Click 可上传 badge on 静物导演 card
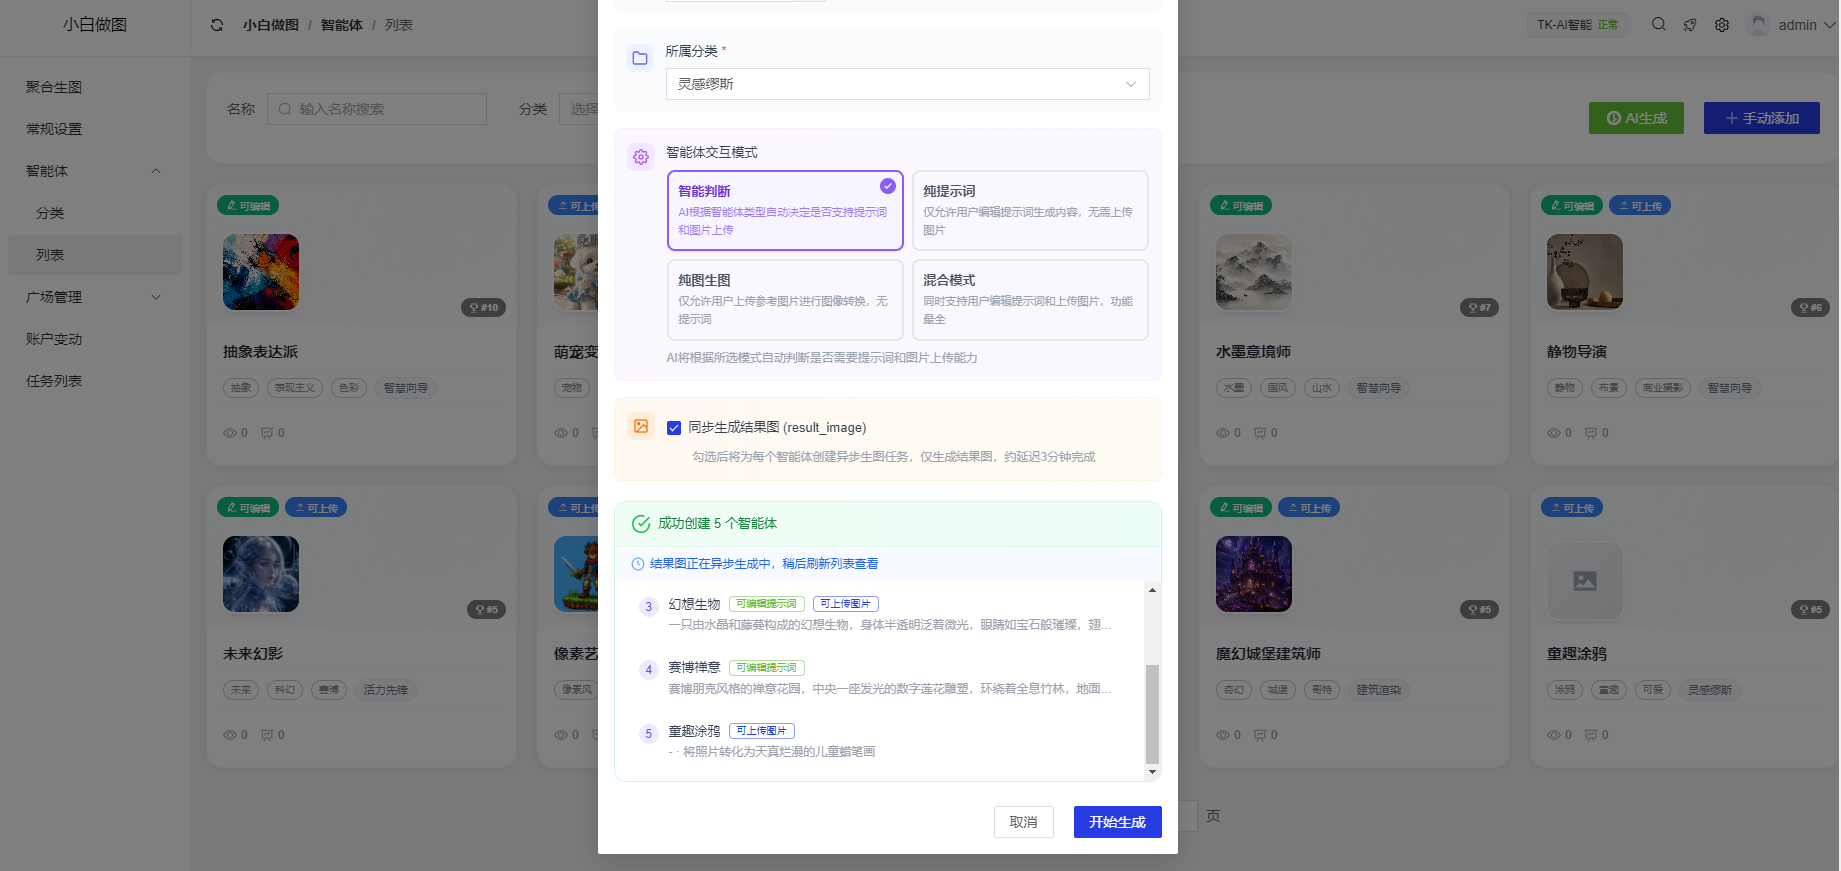1841x871 pixels. 1640,206
